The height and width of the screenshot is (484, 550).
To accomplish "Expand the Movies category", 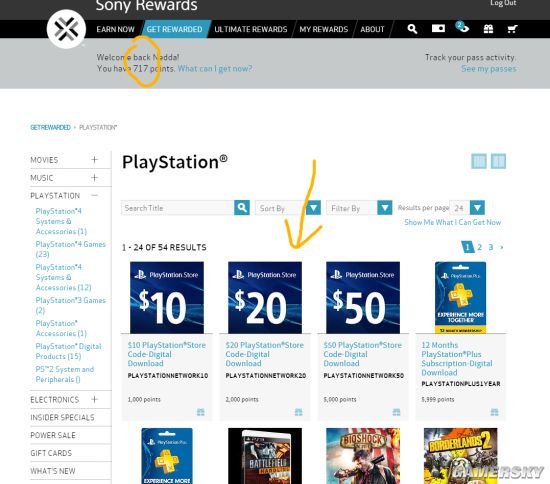I will [94, 160].
